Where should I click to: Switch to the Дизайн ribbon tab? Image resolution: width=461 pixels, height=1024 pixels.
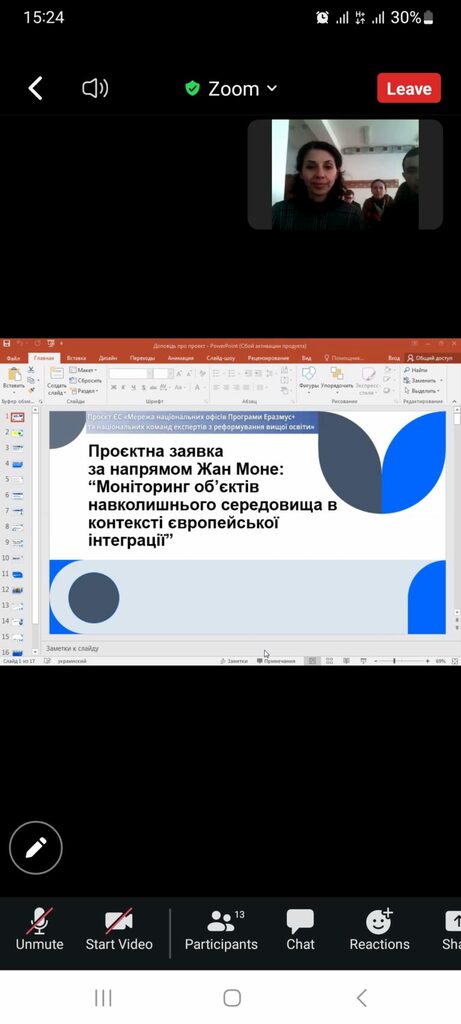pos(108,358)
